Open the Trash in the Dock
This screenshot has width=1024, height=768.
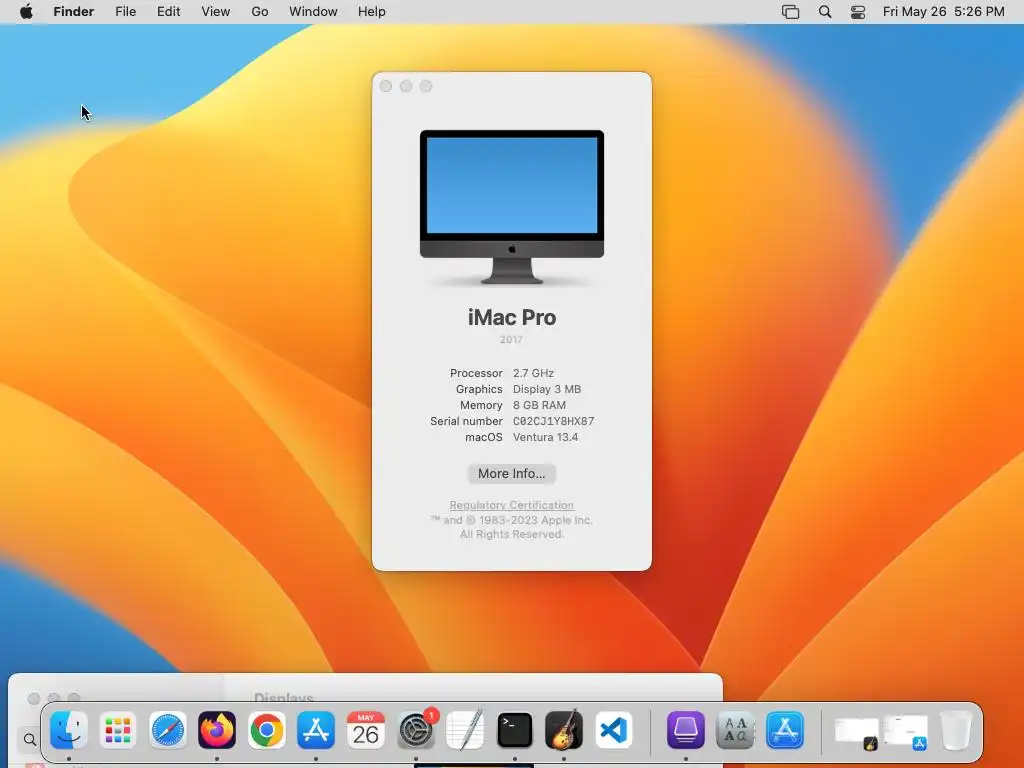pos(956,729)
